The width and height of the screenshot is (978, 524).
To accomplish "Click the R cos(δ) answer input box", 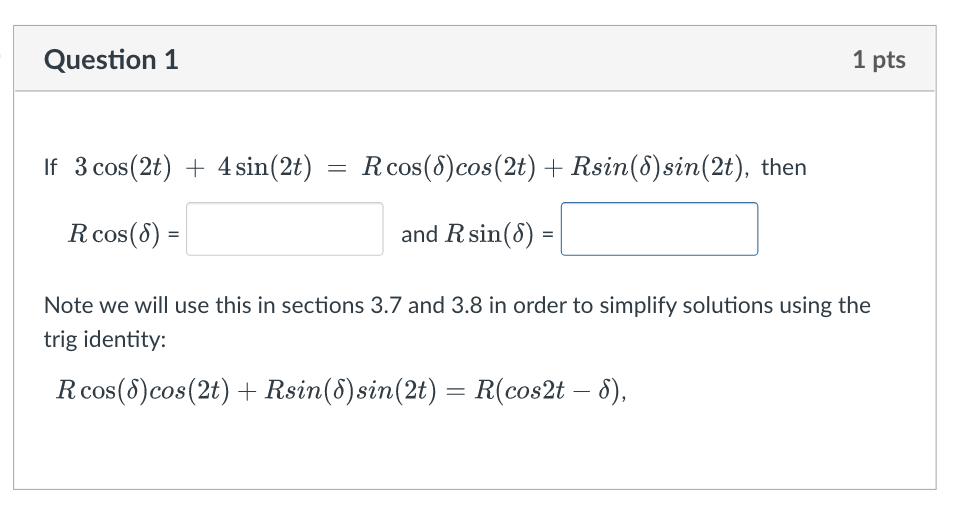I will pos(284,229).
